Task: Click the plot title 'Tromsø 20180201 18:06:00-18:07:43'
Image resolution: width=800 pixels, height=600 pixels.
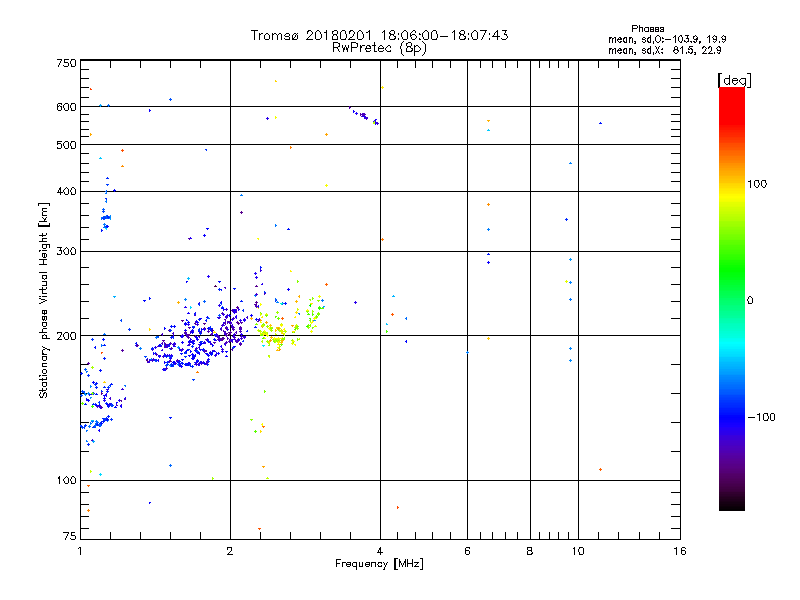Action: tap(379, 35)
